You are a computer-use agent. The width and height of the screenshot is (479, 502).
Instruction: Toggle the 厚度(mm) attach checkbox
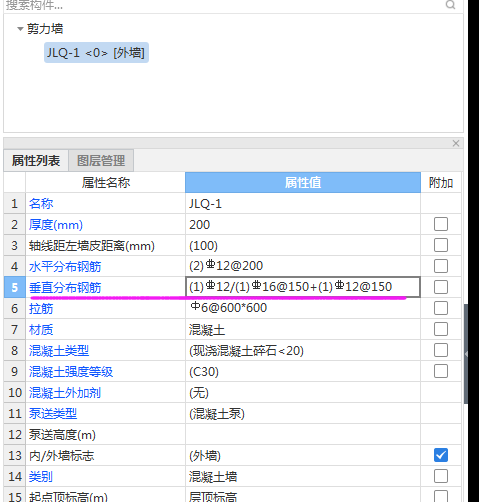pos(441,224)
